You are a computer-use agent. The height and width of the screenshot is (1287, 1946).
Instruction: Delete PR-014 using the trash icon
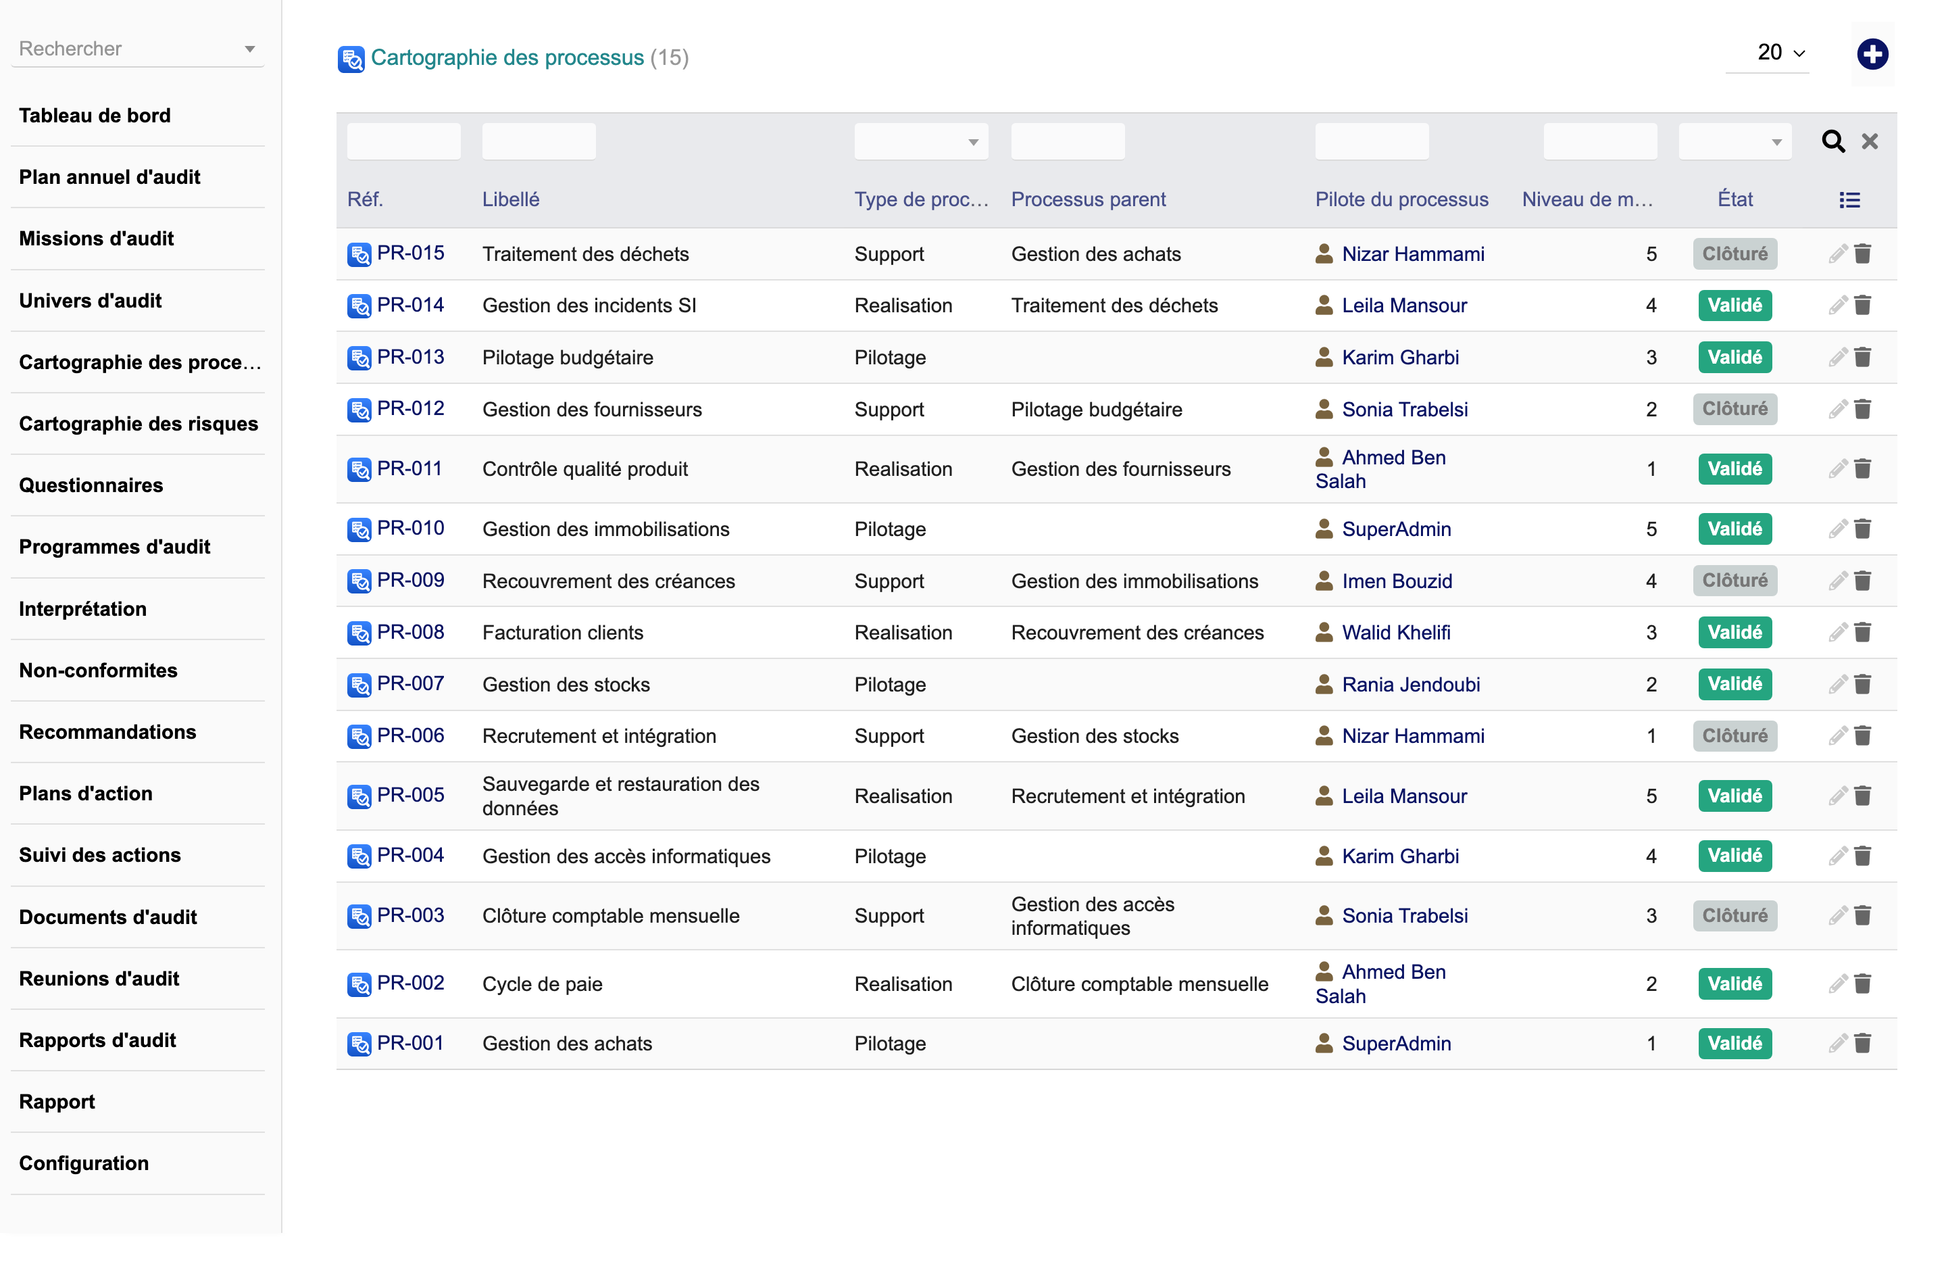click(1863, 305)
